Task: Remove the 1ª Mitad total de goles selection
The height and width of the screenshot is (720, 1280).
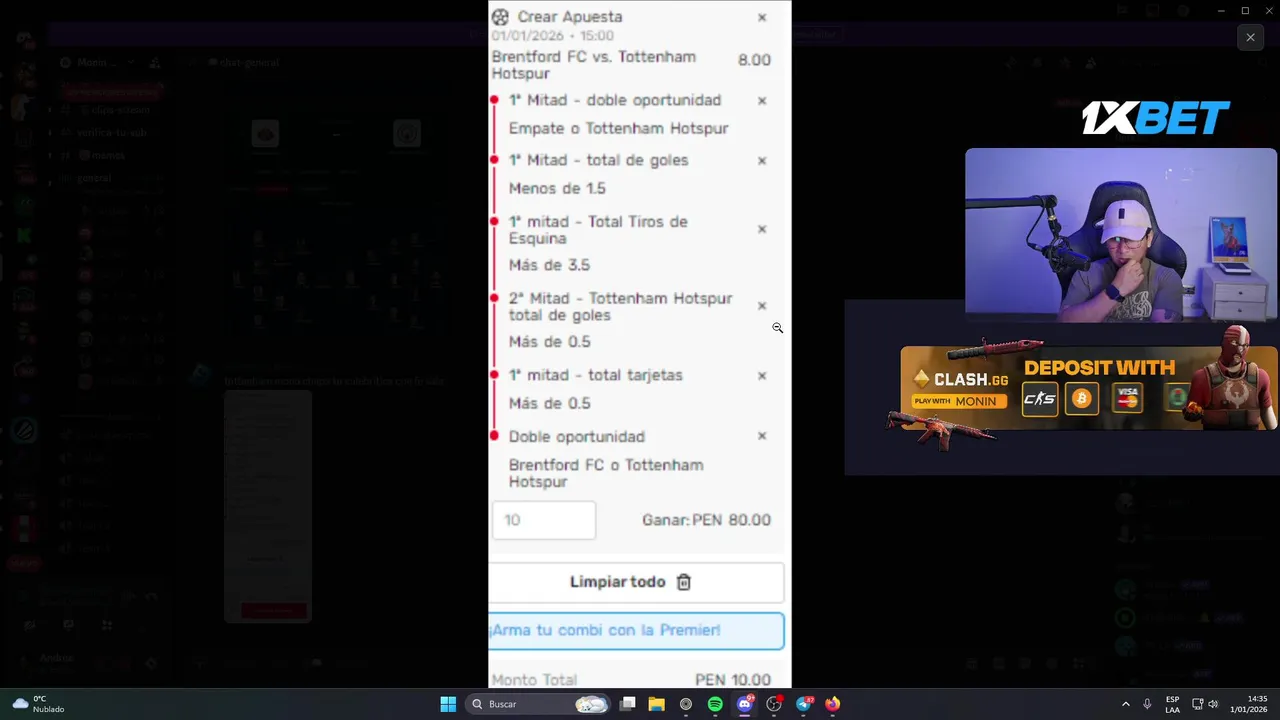Action: coord(762,160)
